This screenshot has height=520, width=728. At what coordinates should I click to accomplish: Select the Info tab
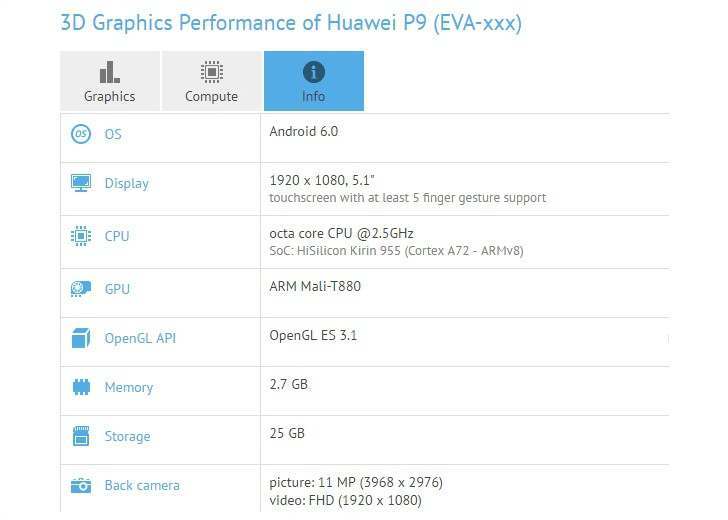313,81
